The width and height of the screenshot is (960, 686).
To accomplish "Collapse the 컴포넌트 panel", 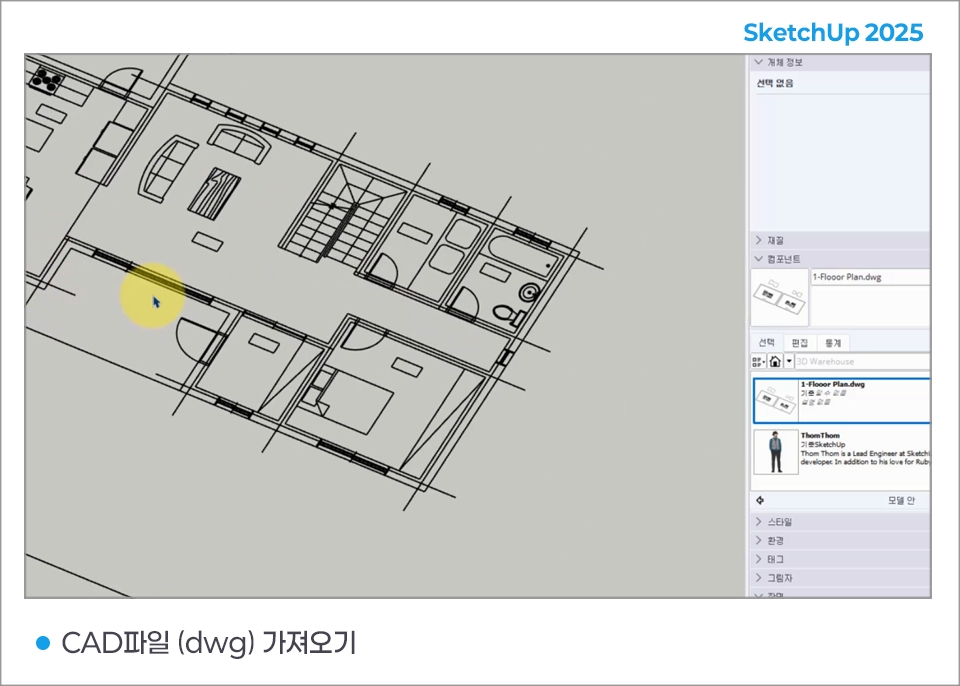I will (x=839, y=258).
